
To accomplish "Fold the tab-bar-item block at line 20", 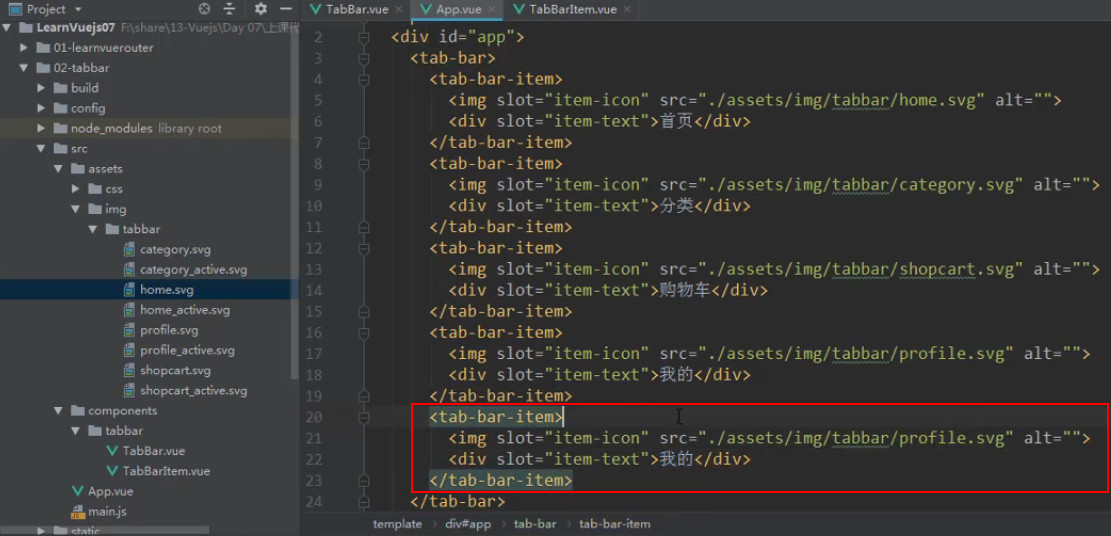I will (x=363, y=417).
